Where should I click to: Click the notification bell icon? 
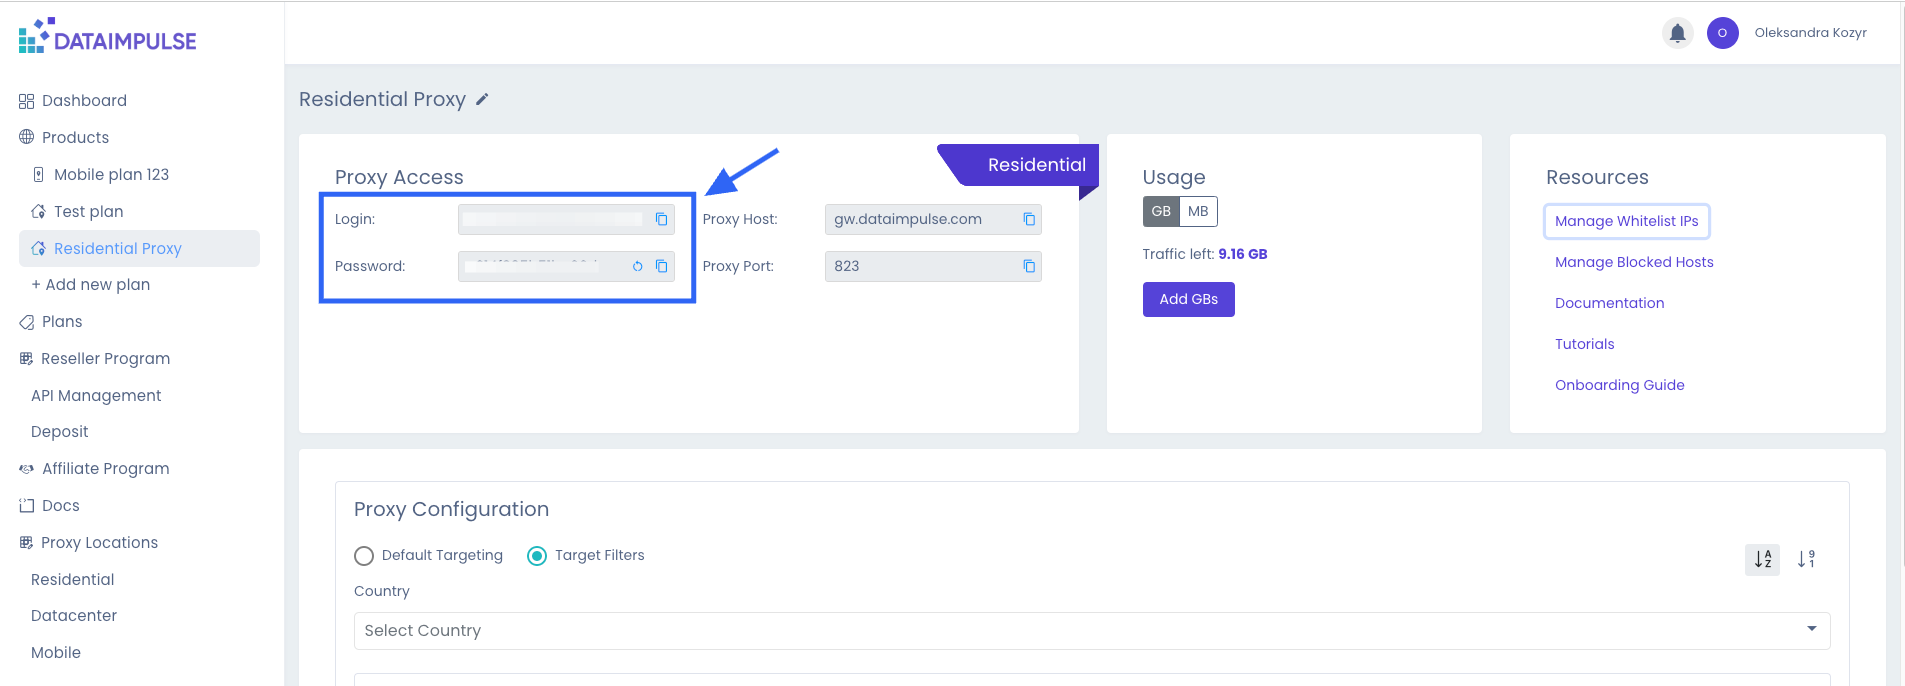click(1677, 33)
